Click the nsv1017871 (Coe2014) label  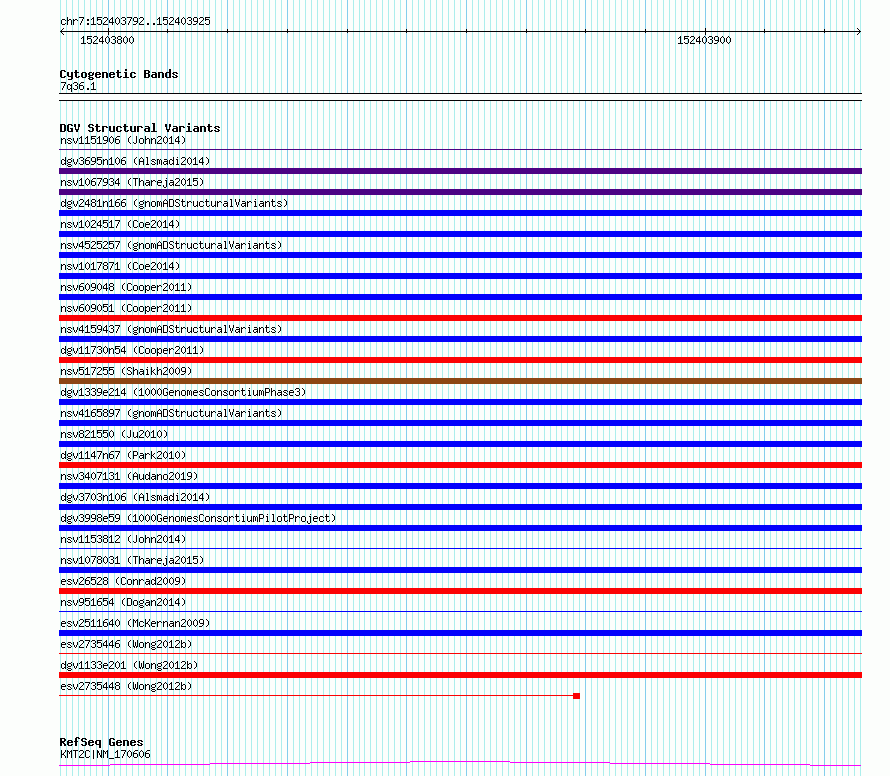pos(120,266)
